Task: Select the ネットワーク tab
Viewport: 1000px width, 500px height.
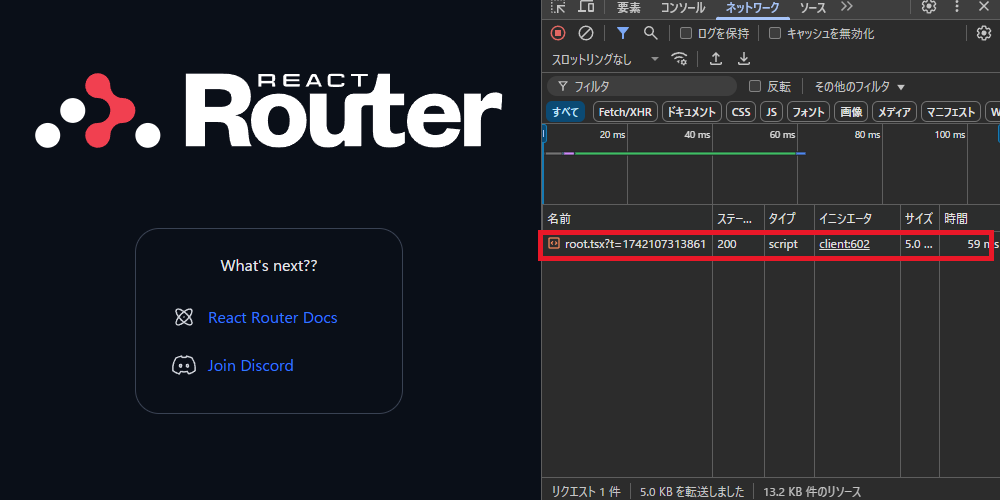Action: 753,8
